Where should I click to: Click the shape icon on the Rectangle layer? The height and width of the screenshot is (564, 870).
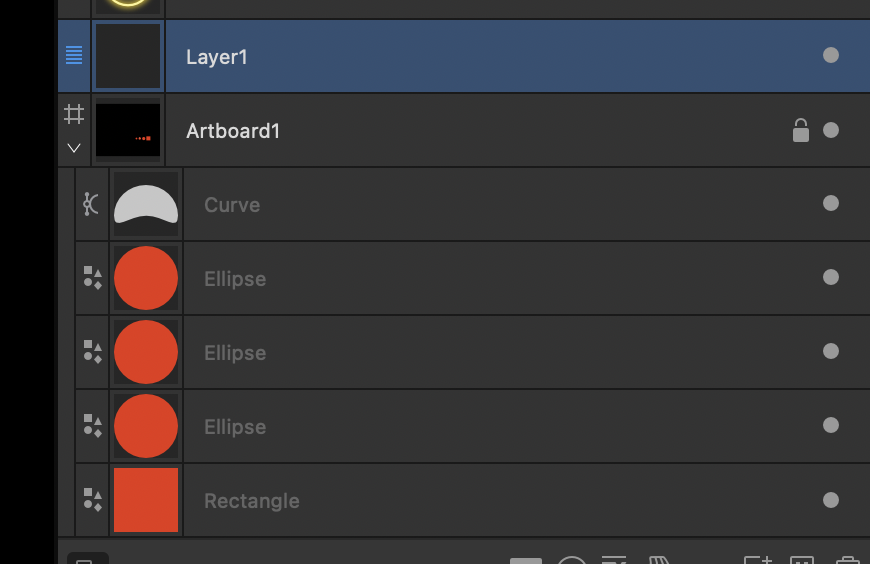point(93,500)
